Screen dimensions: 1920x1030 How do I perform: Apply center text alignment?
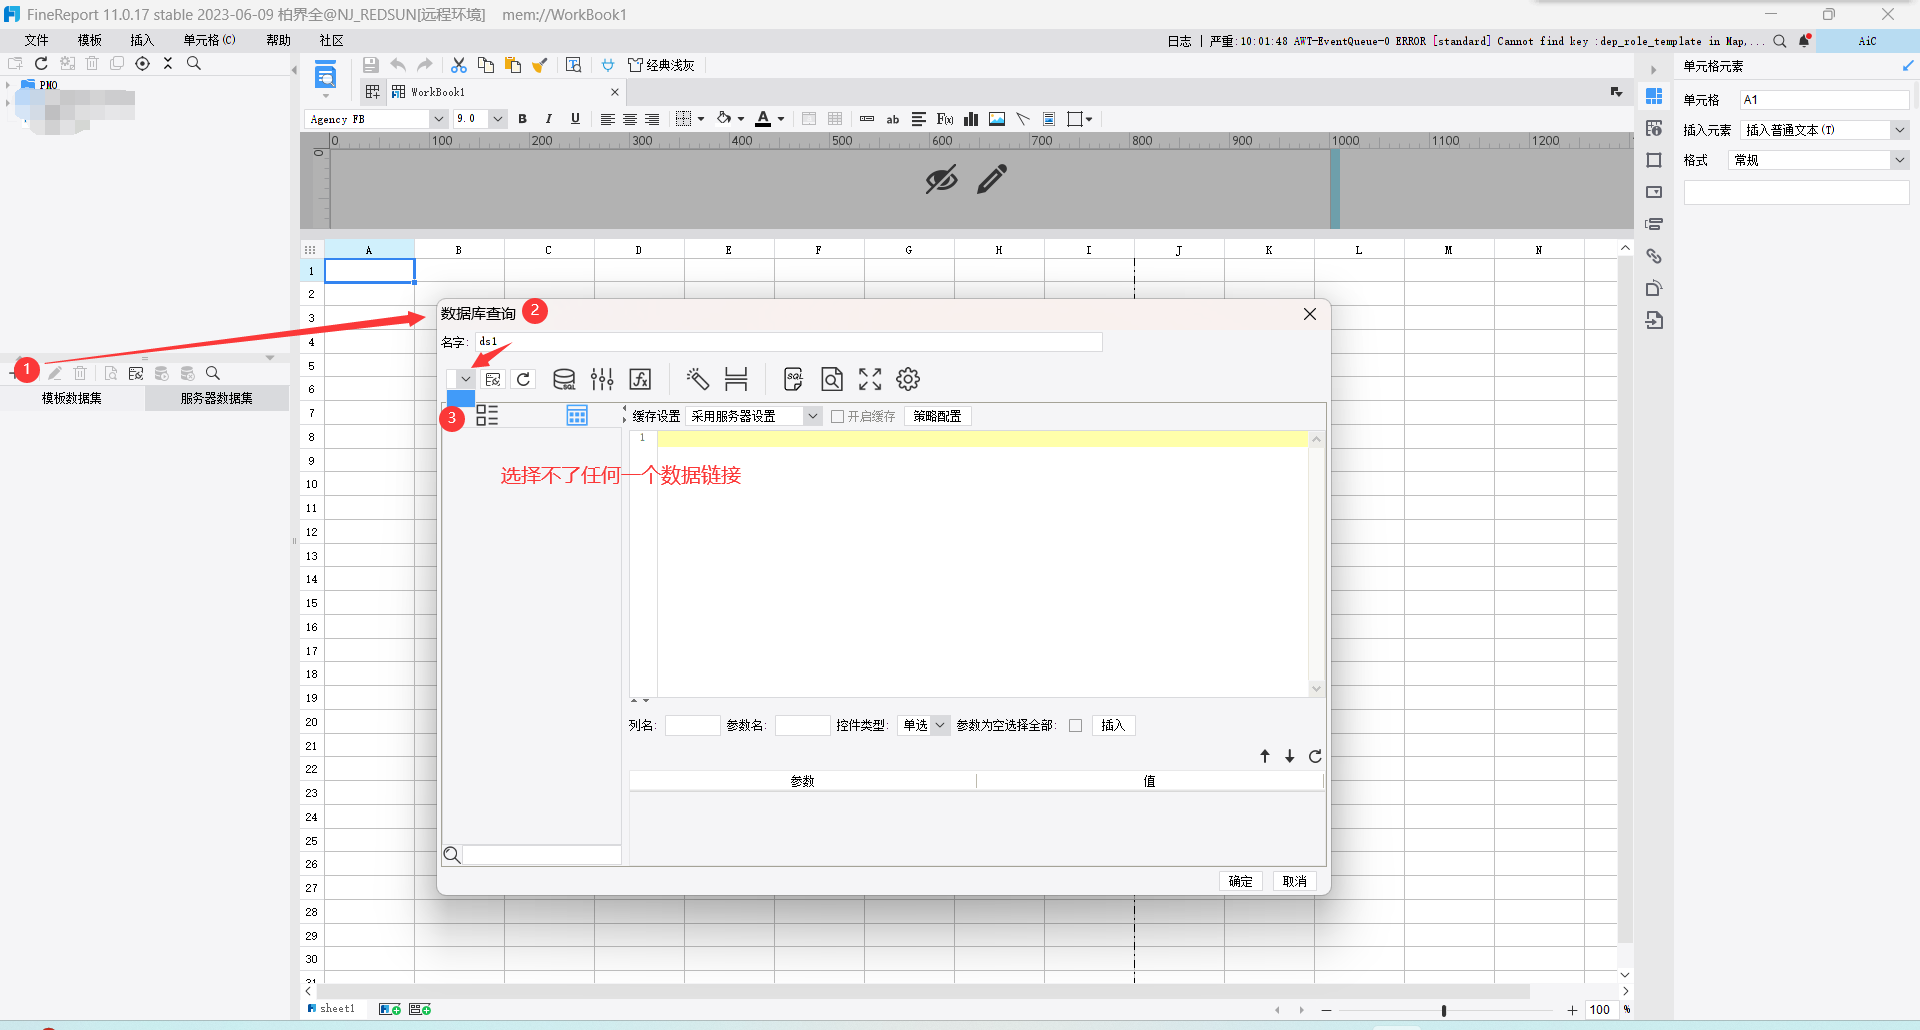[630, 119]
